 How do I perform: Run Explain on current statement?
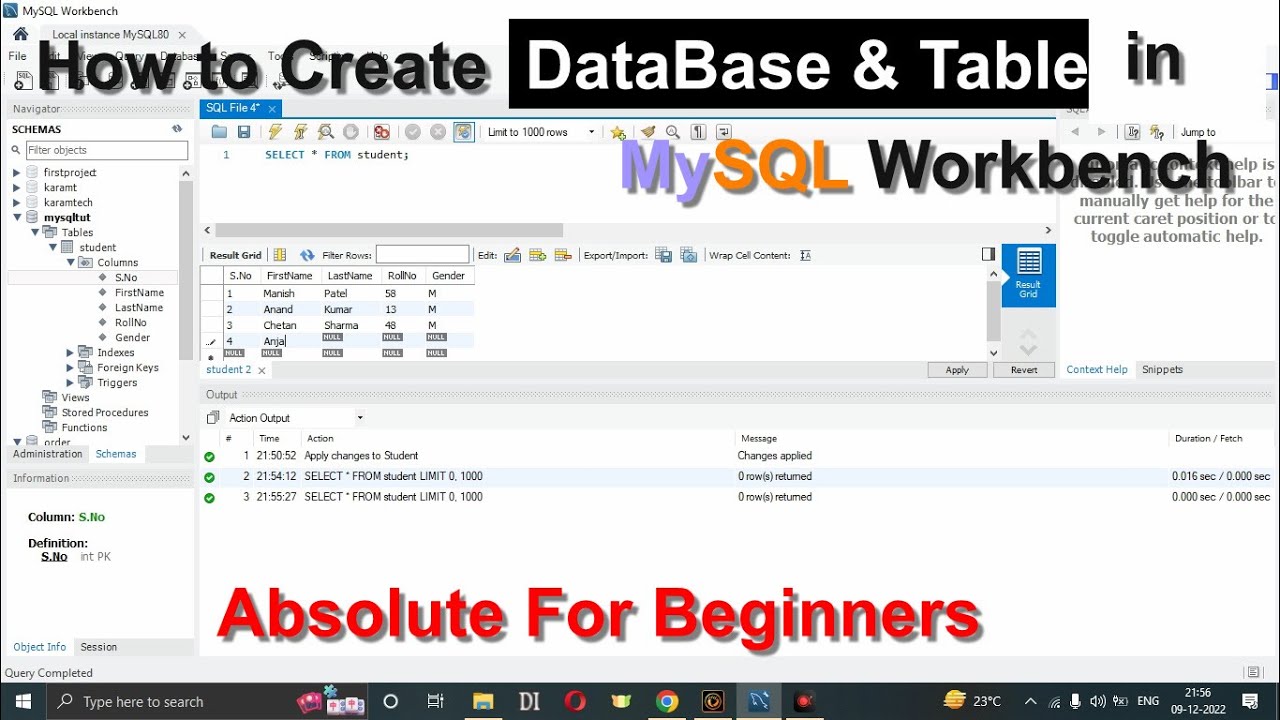[326, 132]
